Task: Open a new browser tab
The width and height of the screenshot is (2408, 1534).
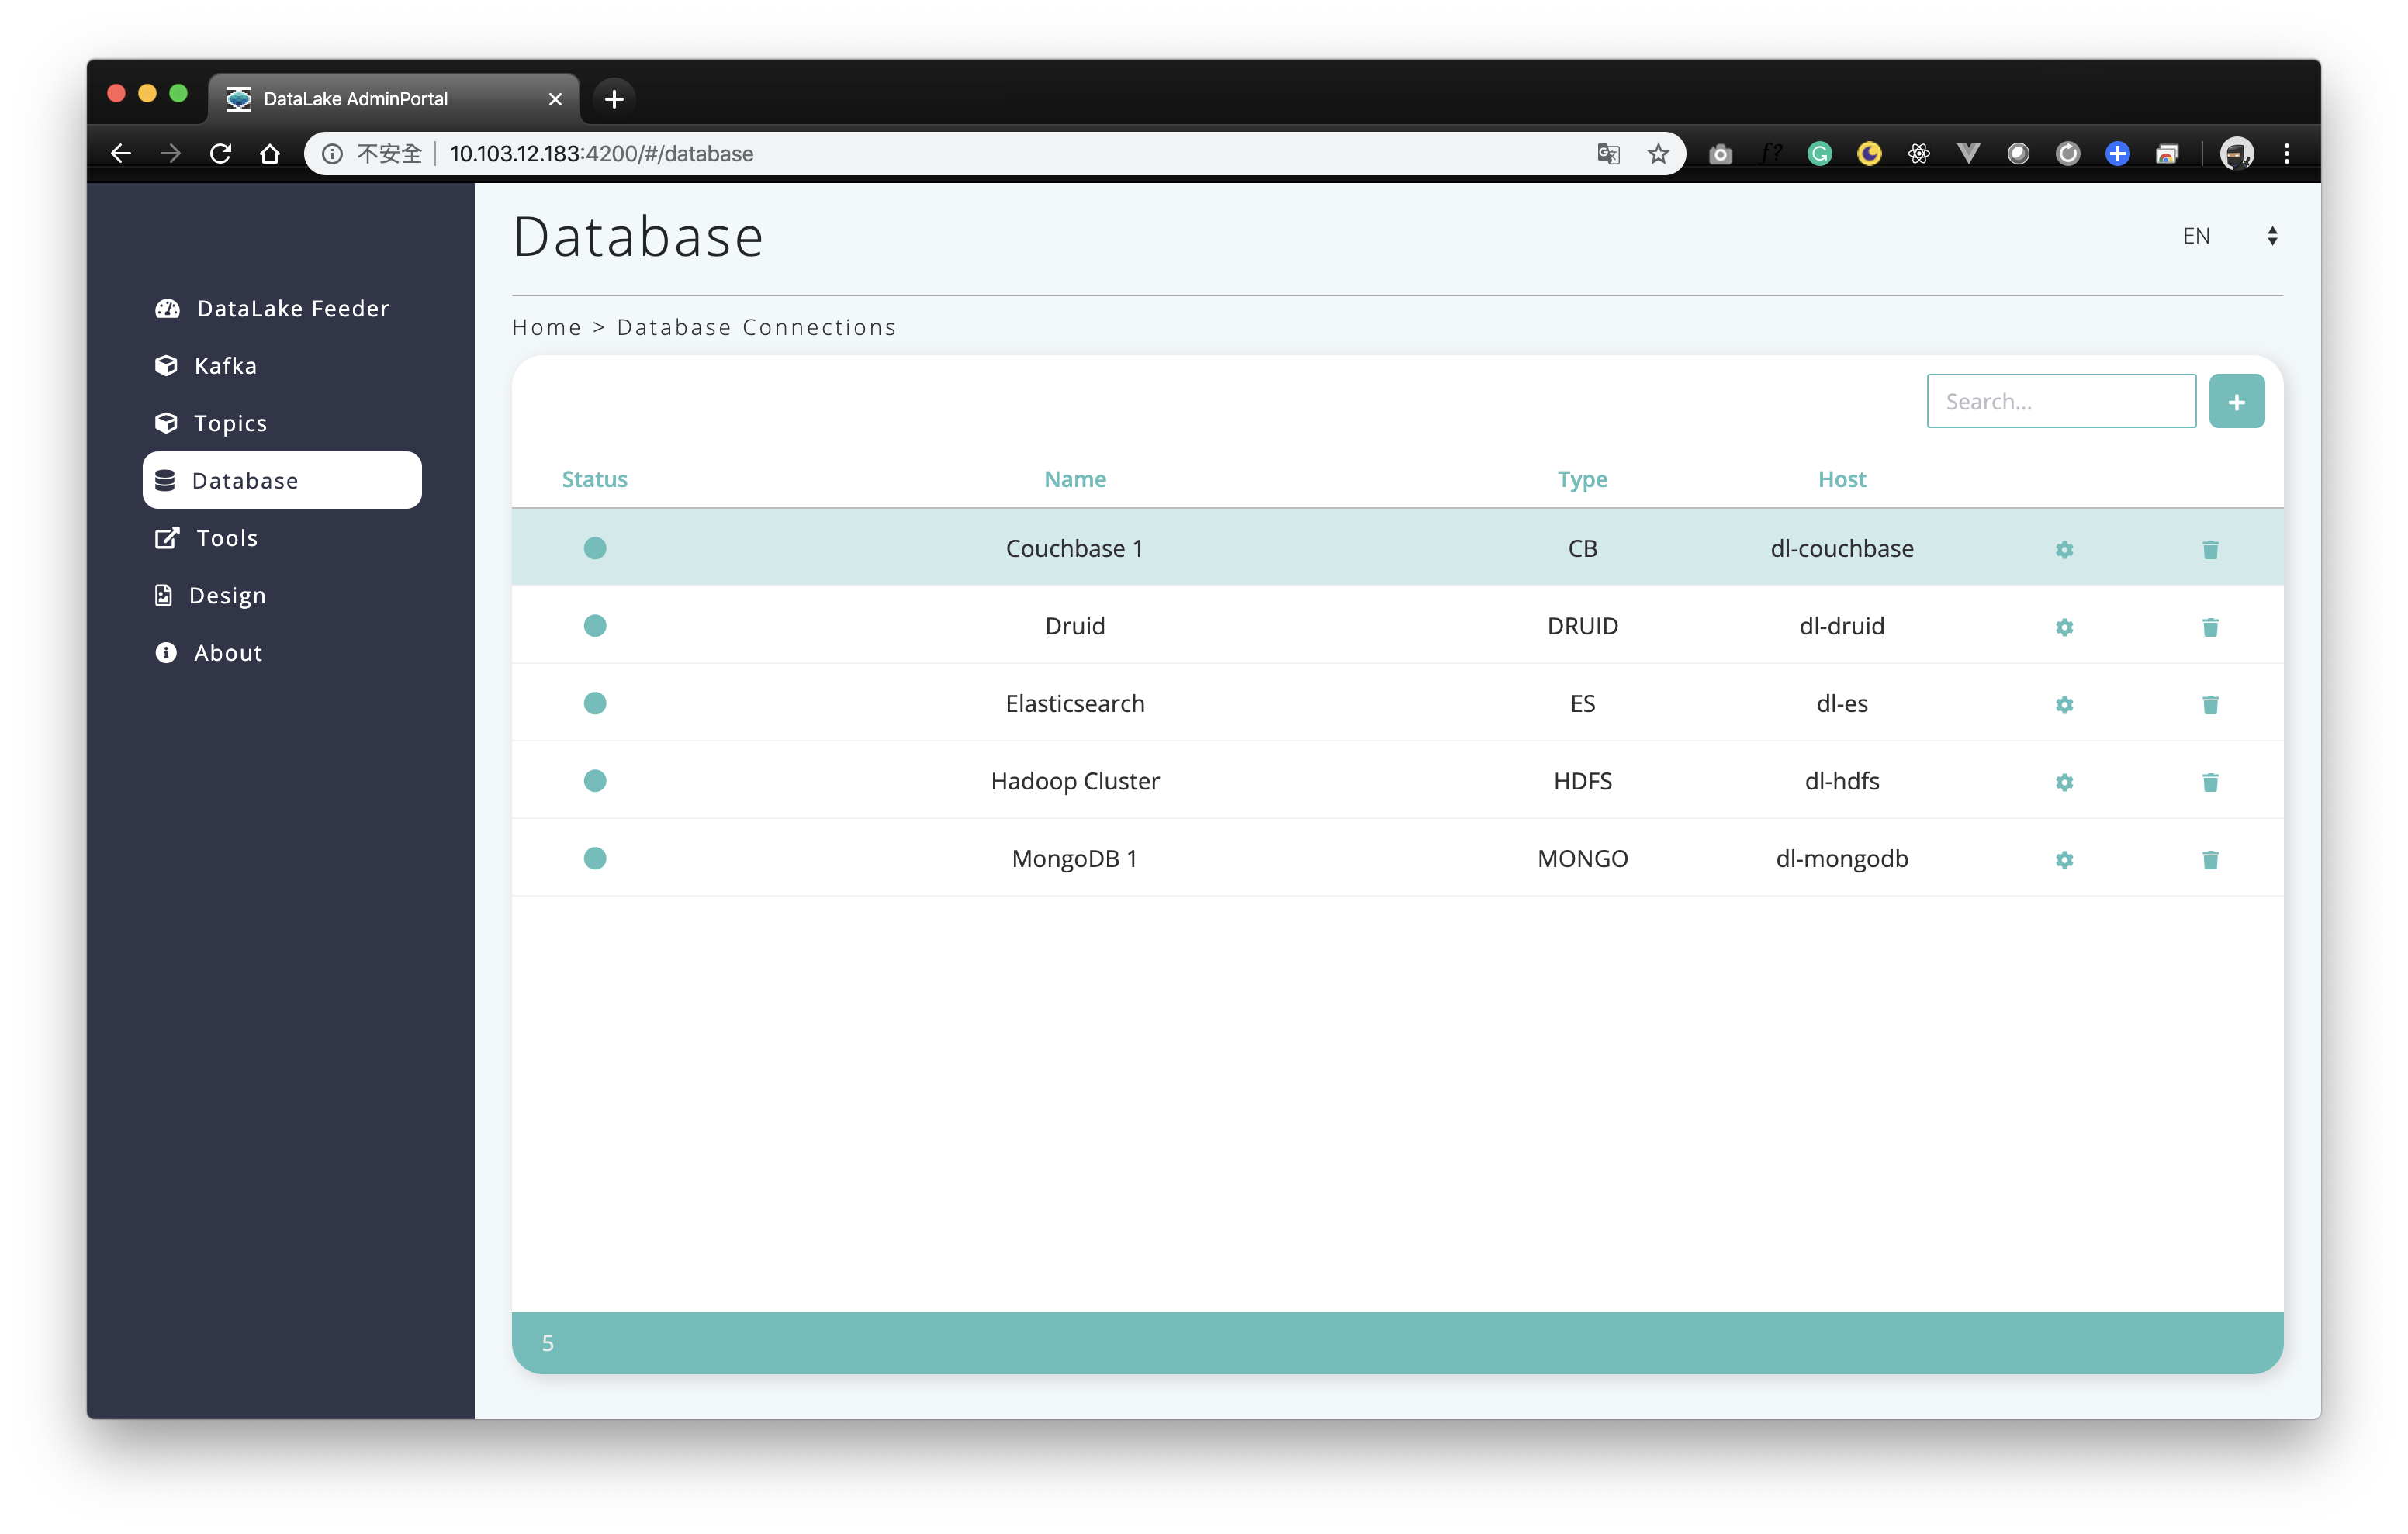Action: coord(614,98)
